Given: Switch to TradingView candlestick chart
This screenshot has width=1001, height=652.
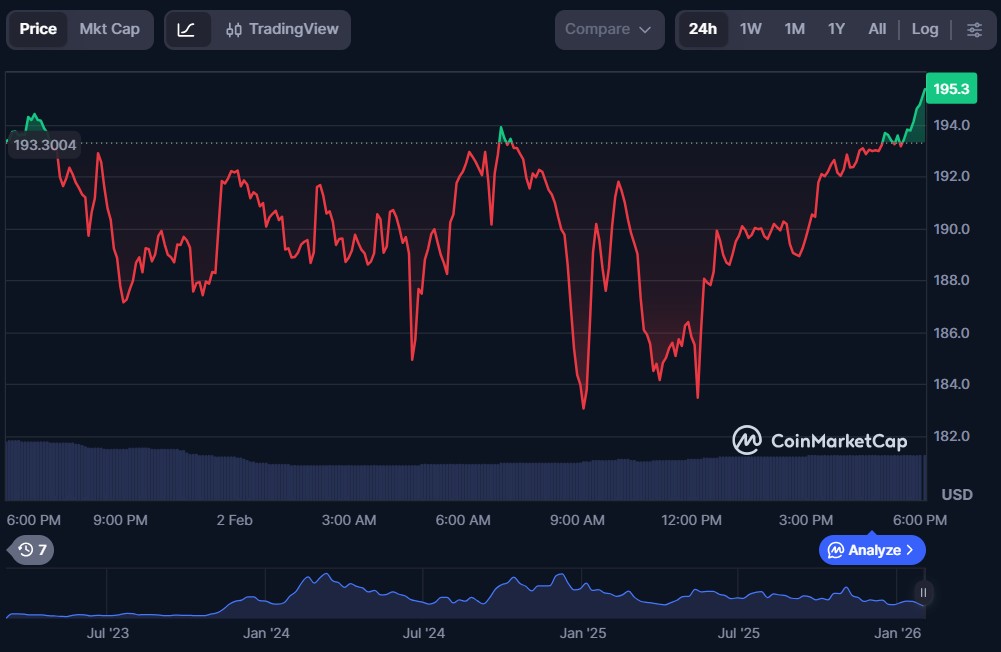Looking at the screenshot, I should tap(282, 29).
